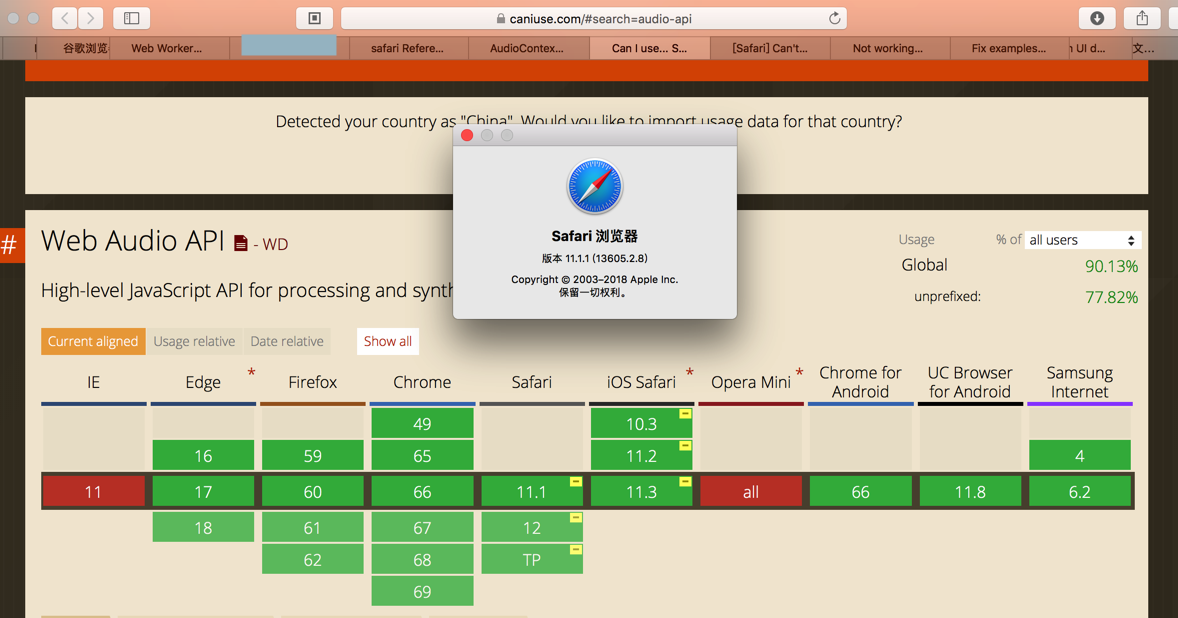Click the Show all button
This screenshot has width=1178, height=618.
pyautogui.click(x=388, y=341)
